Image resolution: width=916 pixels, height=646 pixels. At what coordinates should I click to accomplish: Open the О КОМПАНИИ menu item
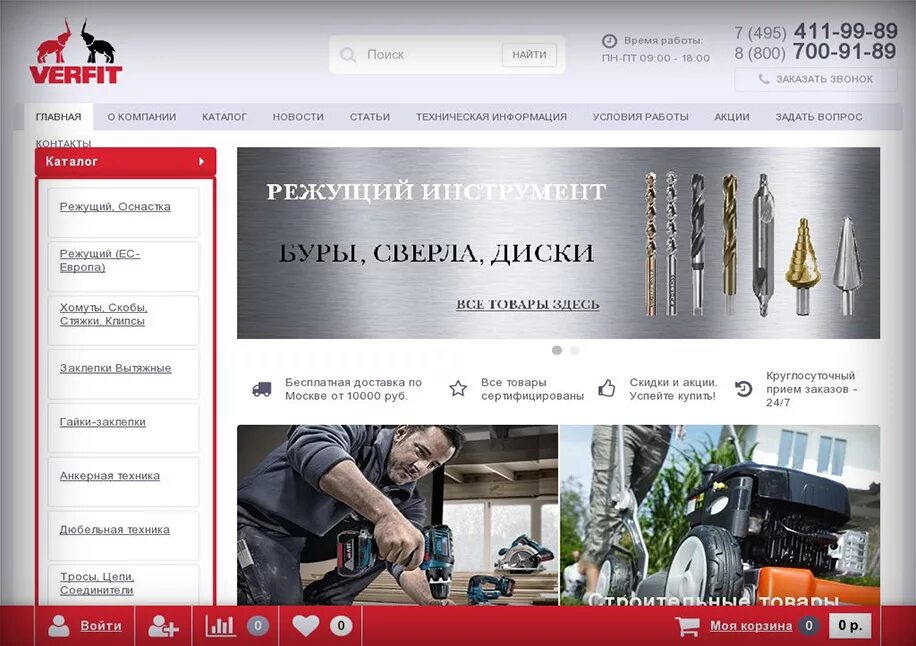[x=142, y=117]
